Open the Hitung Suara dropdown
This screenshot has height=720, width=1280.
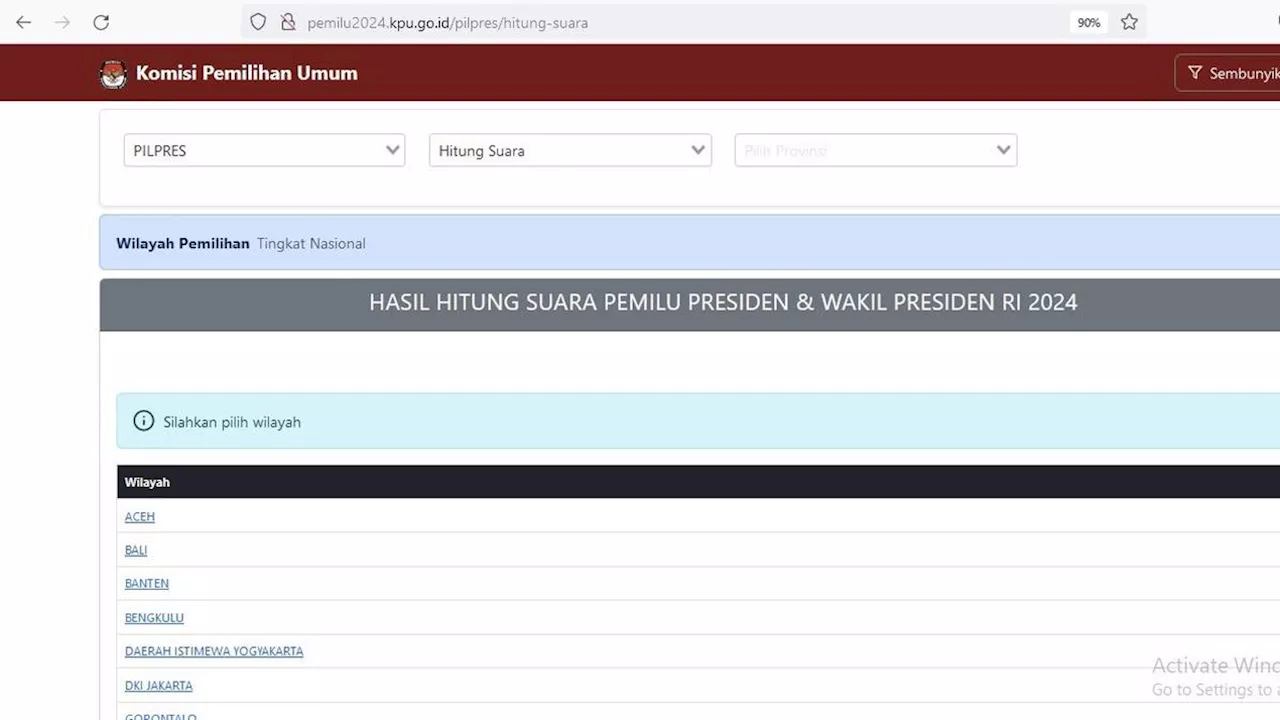coord(570,150)
